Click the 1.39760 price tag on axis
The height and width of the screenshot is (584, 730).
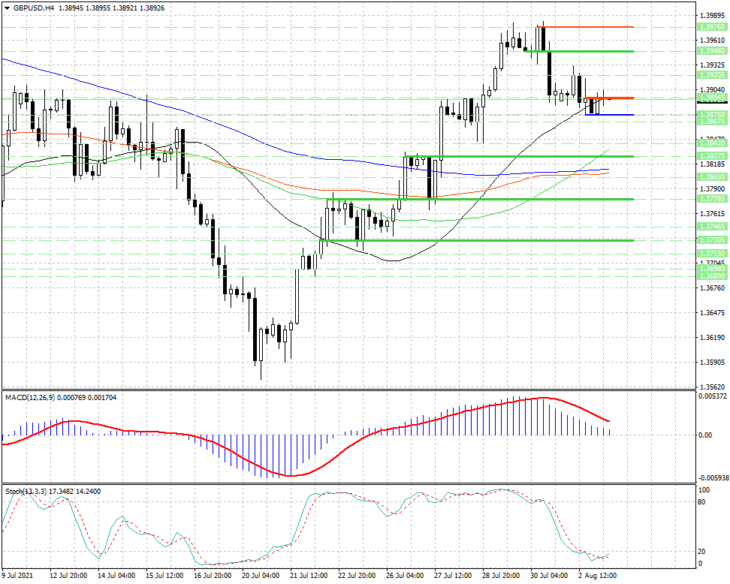pos(712,27)
